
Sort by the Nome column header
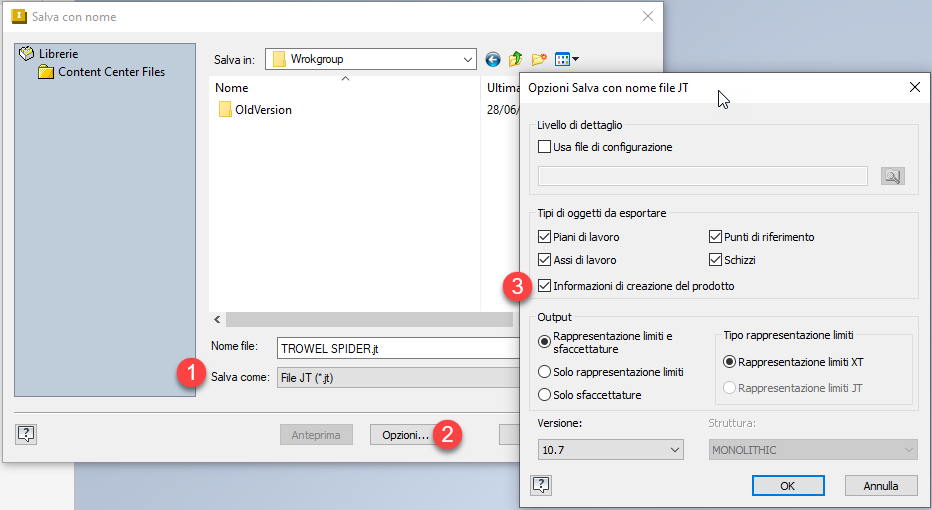click(x=232, y=88)
